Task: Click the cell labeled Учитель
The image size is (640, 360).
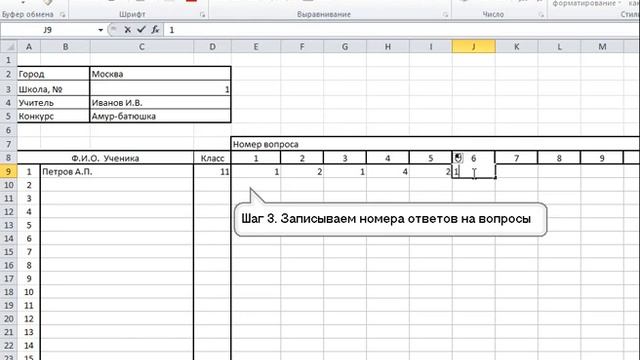Action: (53, 103)
